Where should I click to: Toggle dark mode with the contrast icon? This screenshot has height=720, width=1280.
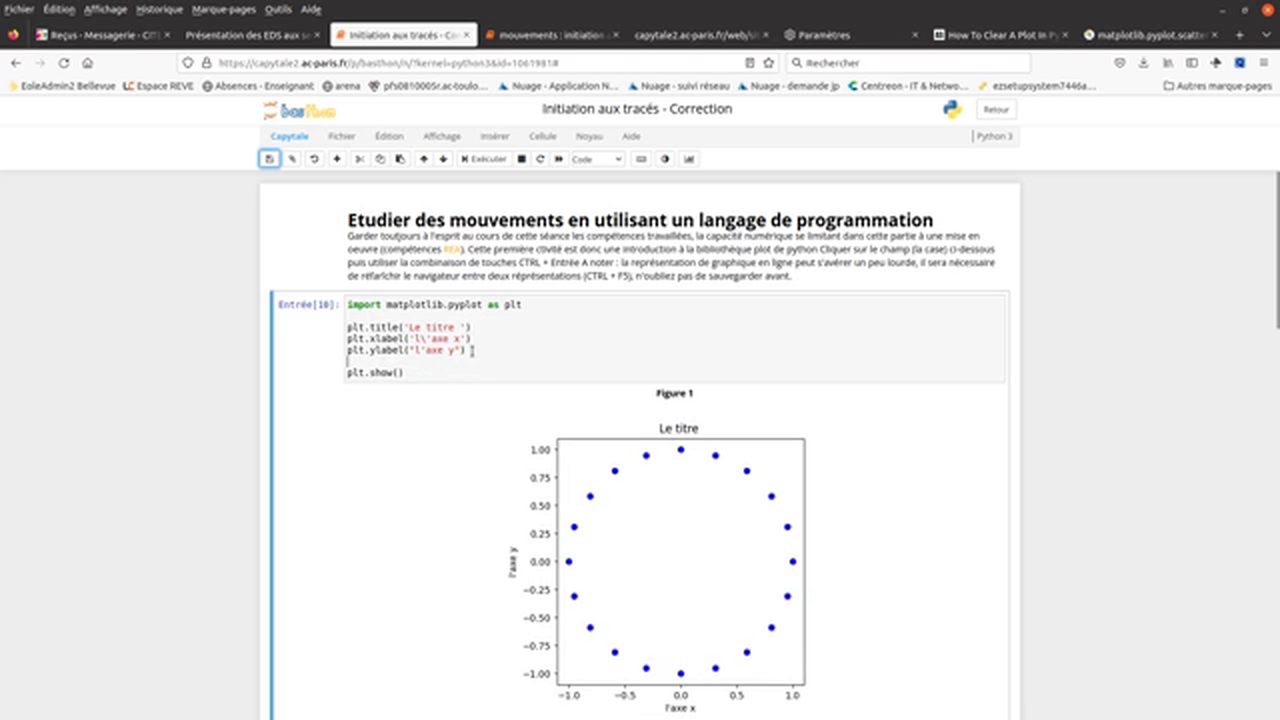[664, 158]
